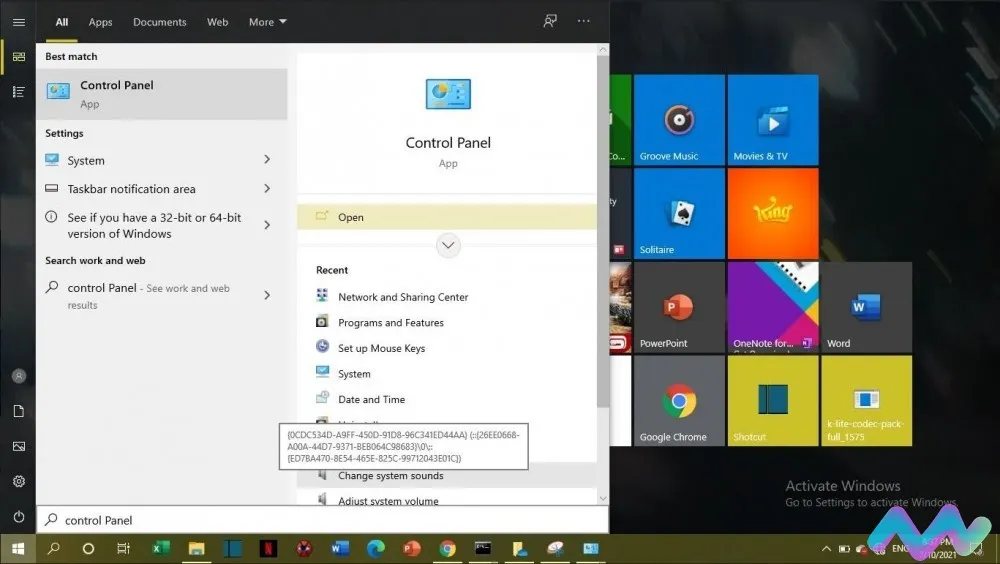This screenshot has height=564, width=1000.
Task: Open the OneNote tile
Action: click(x=772, y=308)
